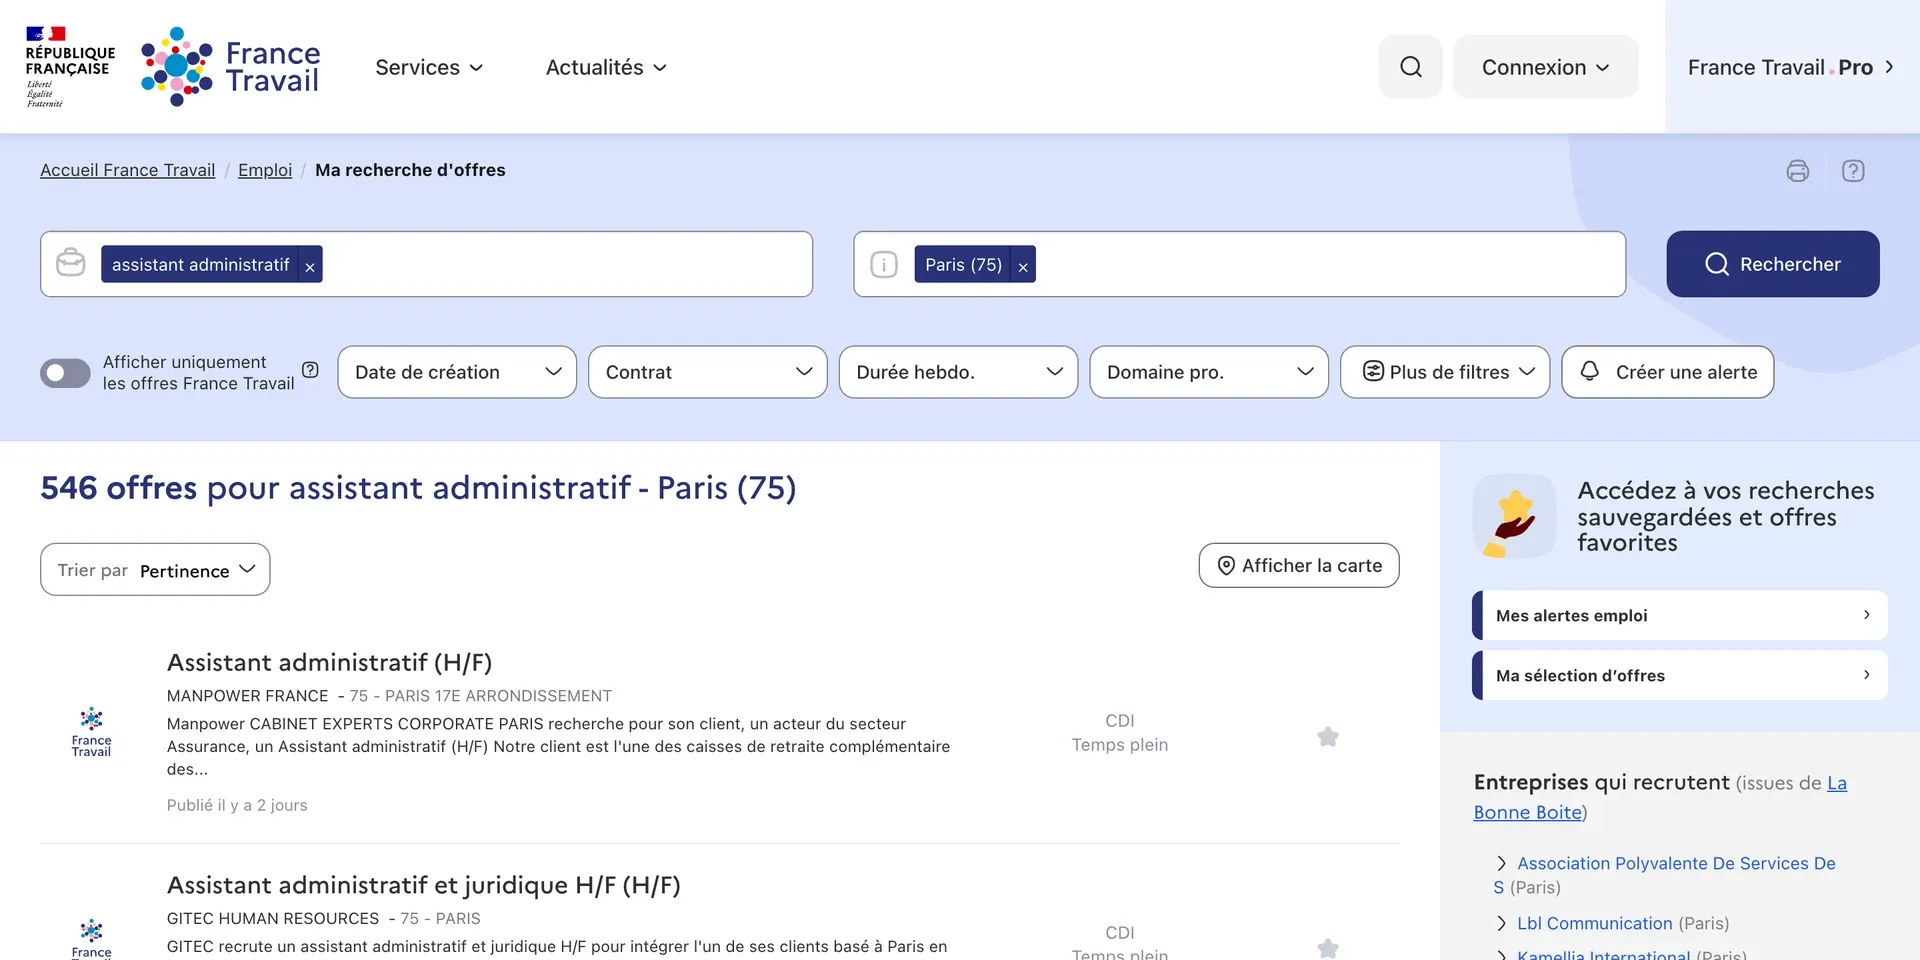Favorite the Manpower Assistant administratif offer star
Image resolution: width=1920 pixels, height=960 pixels.
coord(1328,737)
